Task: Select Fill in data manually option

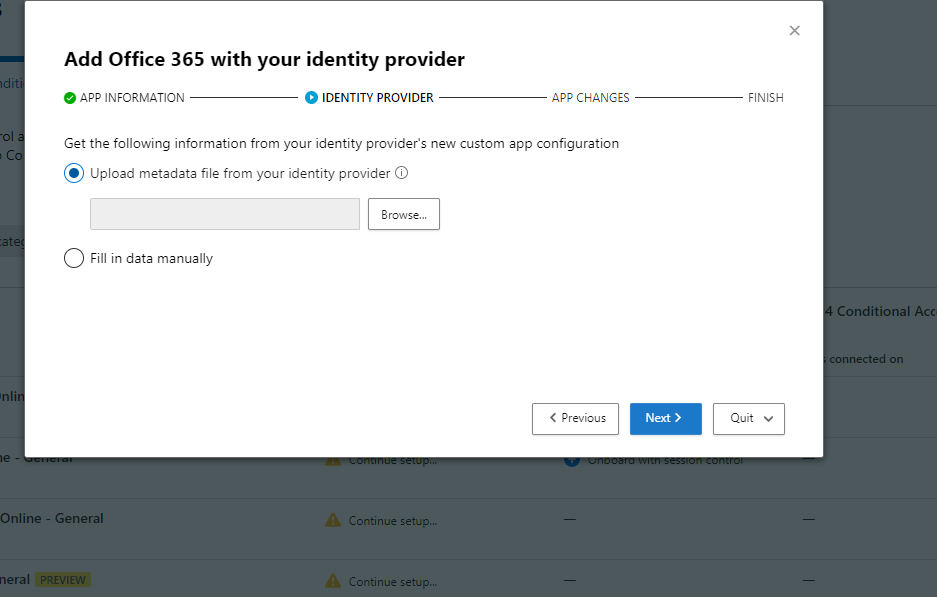Action: click(x=74, y=258)
